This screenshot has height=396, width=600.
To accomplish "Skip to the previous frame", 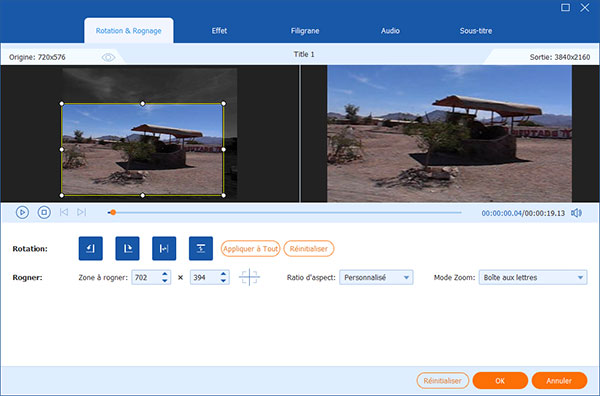I will click(x=64, y=212).
